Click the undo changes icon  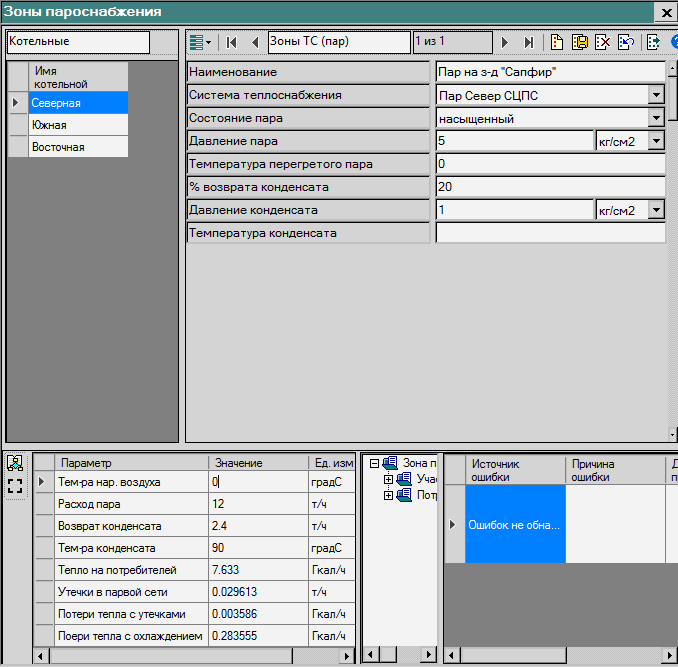tap(626, 42)
